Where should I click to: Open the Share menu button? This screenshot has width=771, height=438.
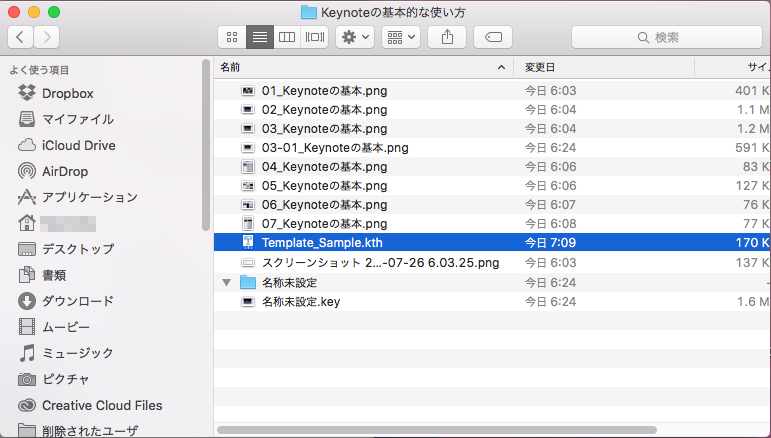[x=447, y=37]
